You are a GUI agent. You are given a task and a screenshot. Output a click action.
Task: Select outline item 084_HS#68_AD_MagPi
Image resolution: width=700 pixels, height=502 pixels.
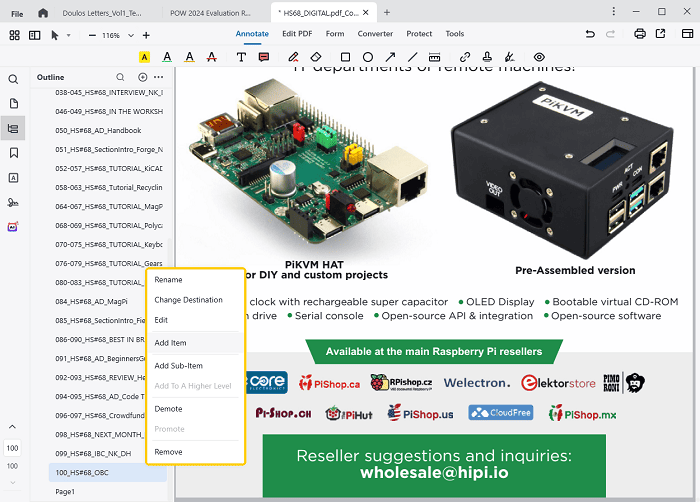pos(91,301)
